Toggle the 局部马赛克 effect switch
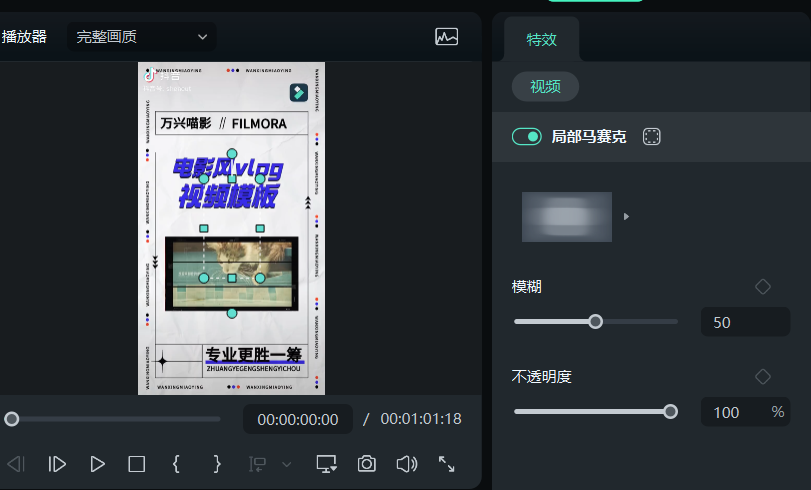Image resolution: width=811 pixels, height=490 pixels. tap(527, 137)
